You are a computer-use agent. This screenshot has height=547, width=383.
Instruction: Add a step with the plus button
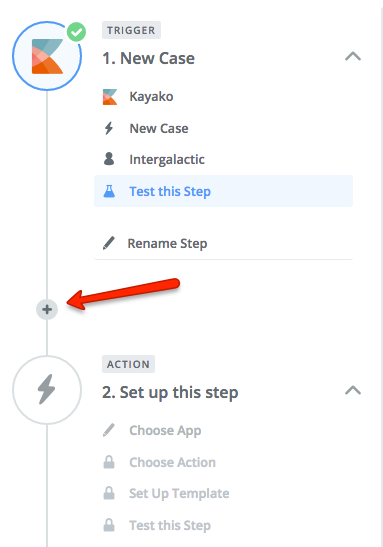[47, 309]
